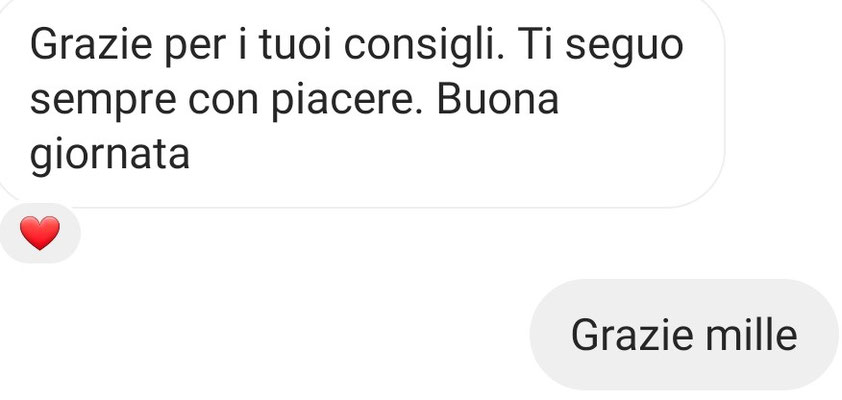Click the first 'Grazie' in the received message
842x400 pixels.
point(91,45)
